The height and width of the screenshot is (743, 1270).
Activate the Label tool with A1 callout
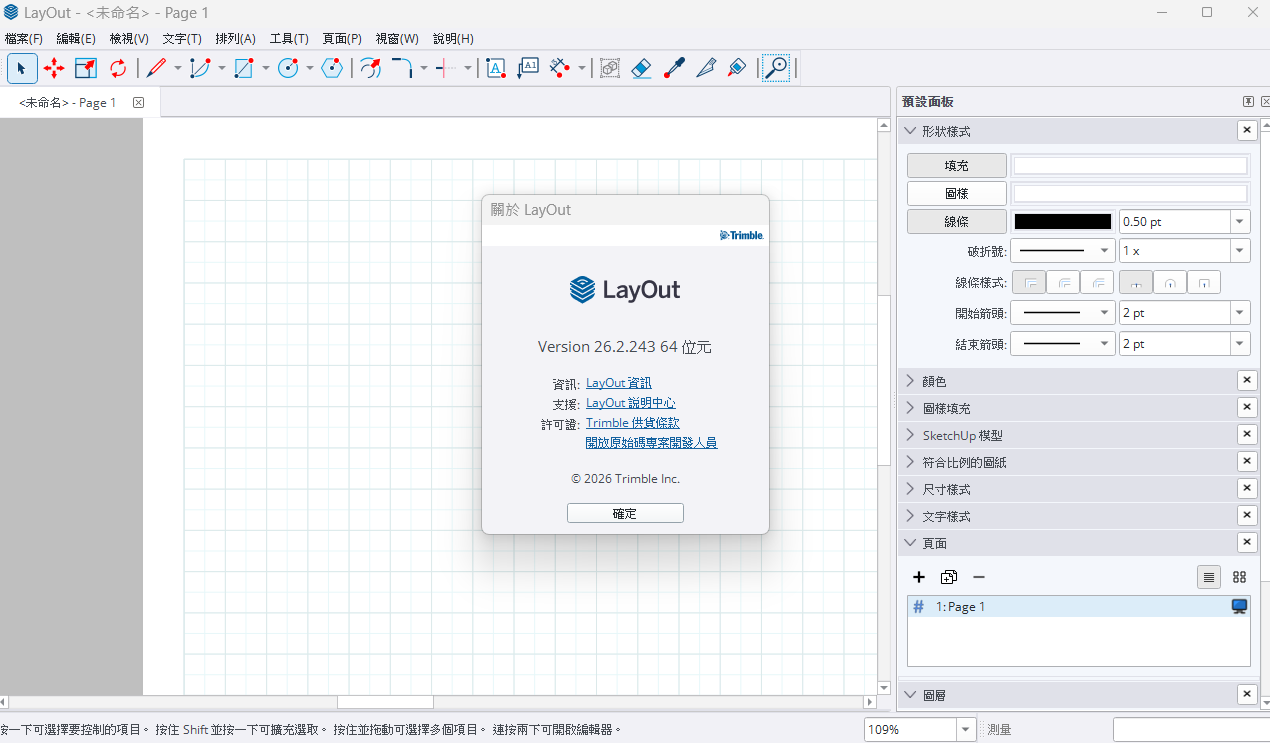point(528,68)
